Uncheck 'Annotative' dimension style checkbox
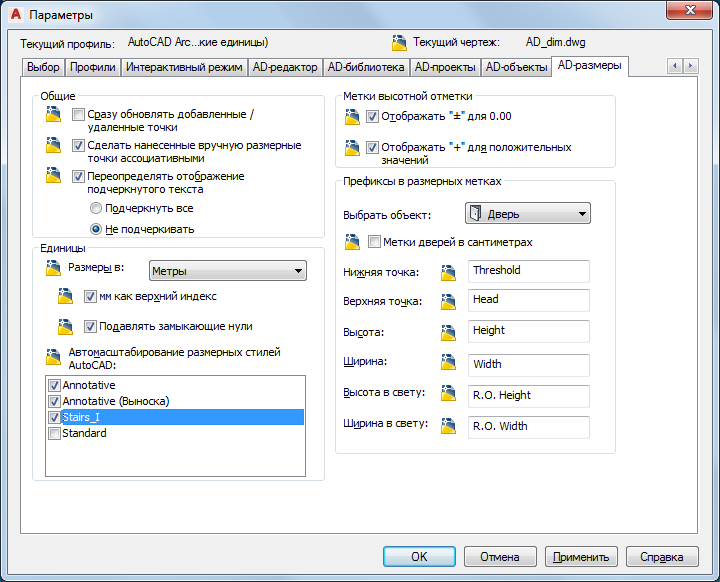The height and width of the screenshot is (582, 720). pos(55,385)
